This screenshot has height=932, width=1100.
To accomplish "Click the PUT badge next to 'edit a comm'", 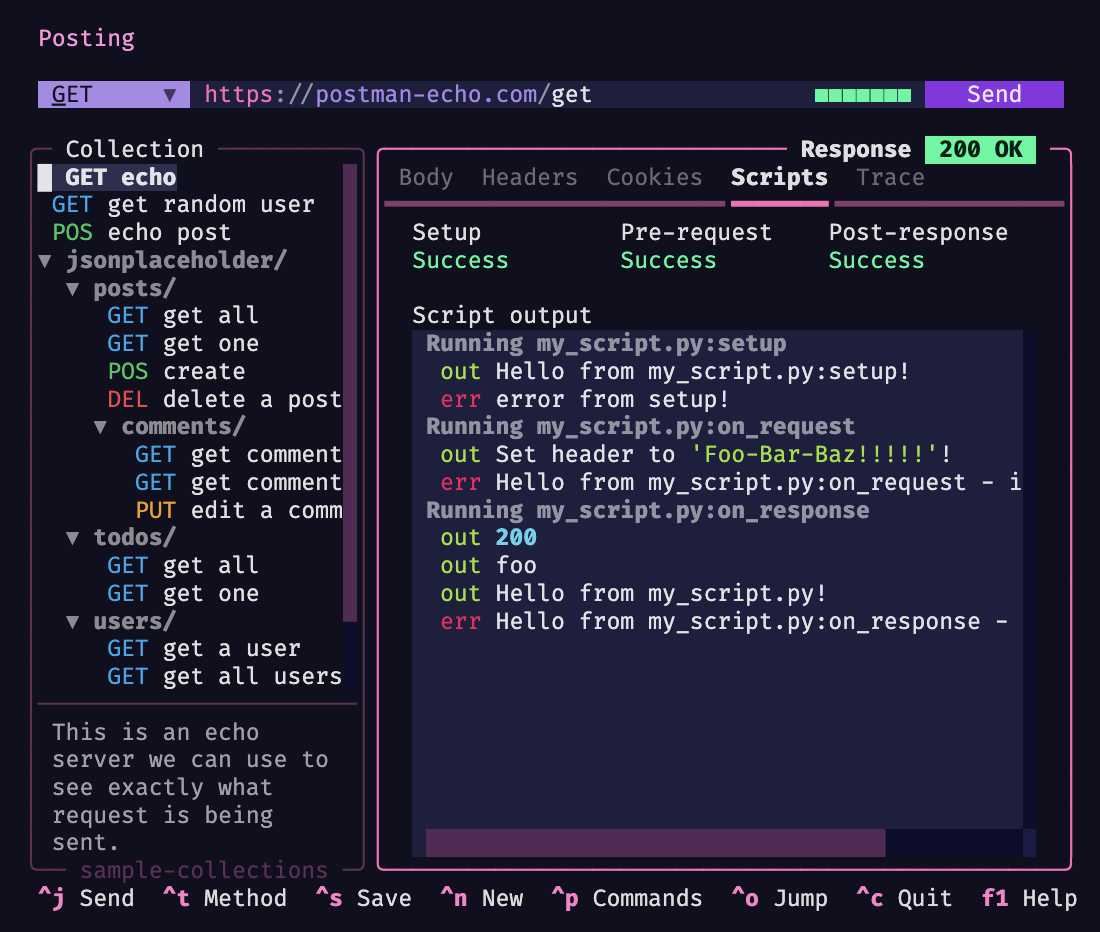I will coord(155,510).
